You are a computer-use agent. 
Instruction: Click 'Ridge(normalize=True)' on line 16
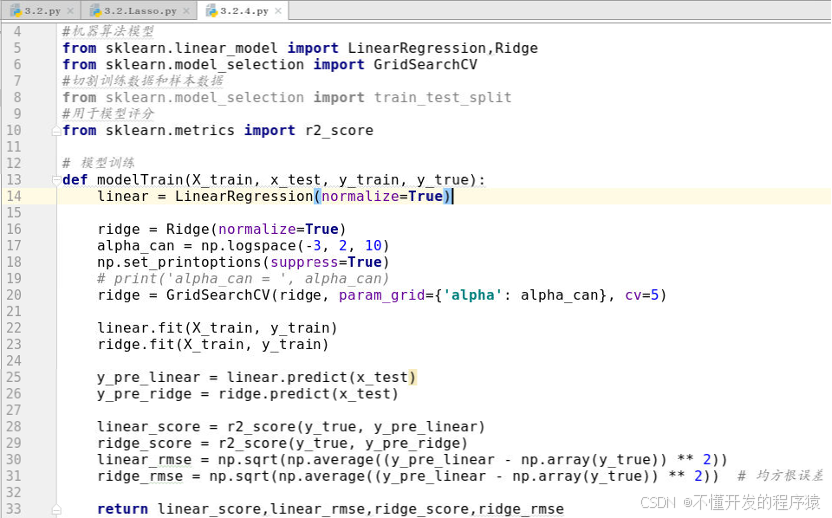[256, 229]
